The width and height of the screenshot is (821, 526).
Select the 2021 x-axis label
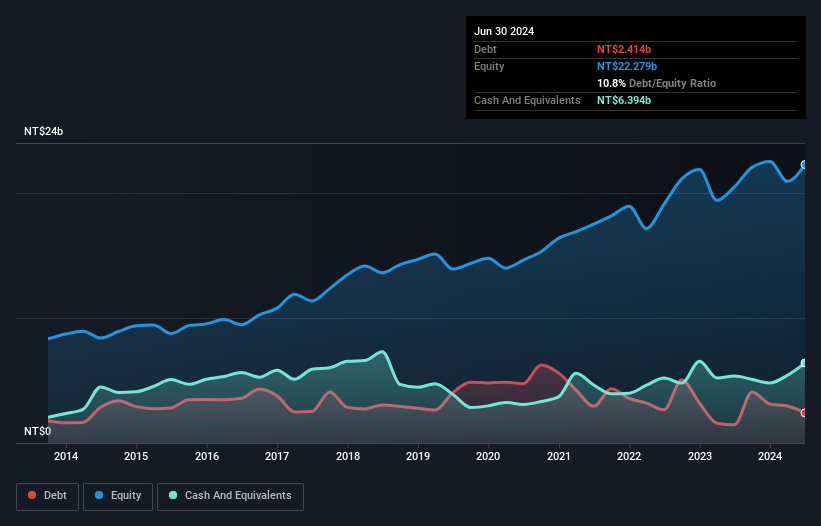559,456
